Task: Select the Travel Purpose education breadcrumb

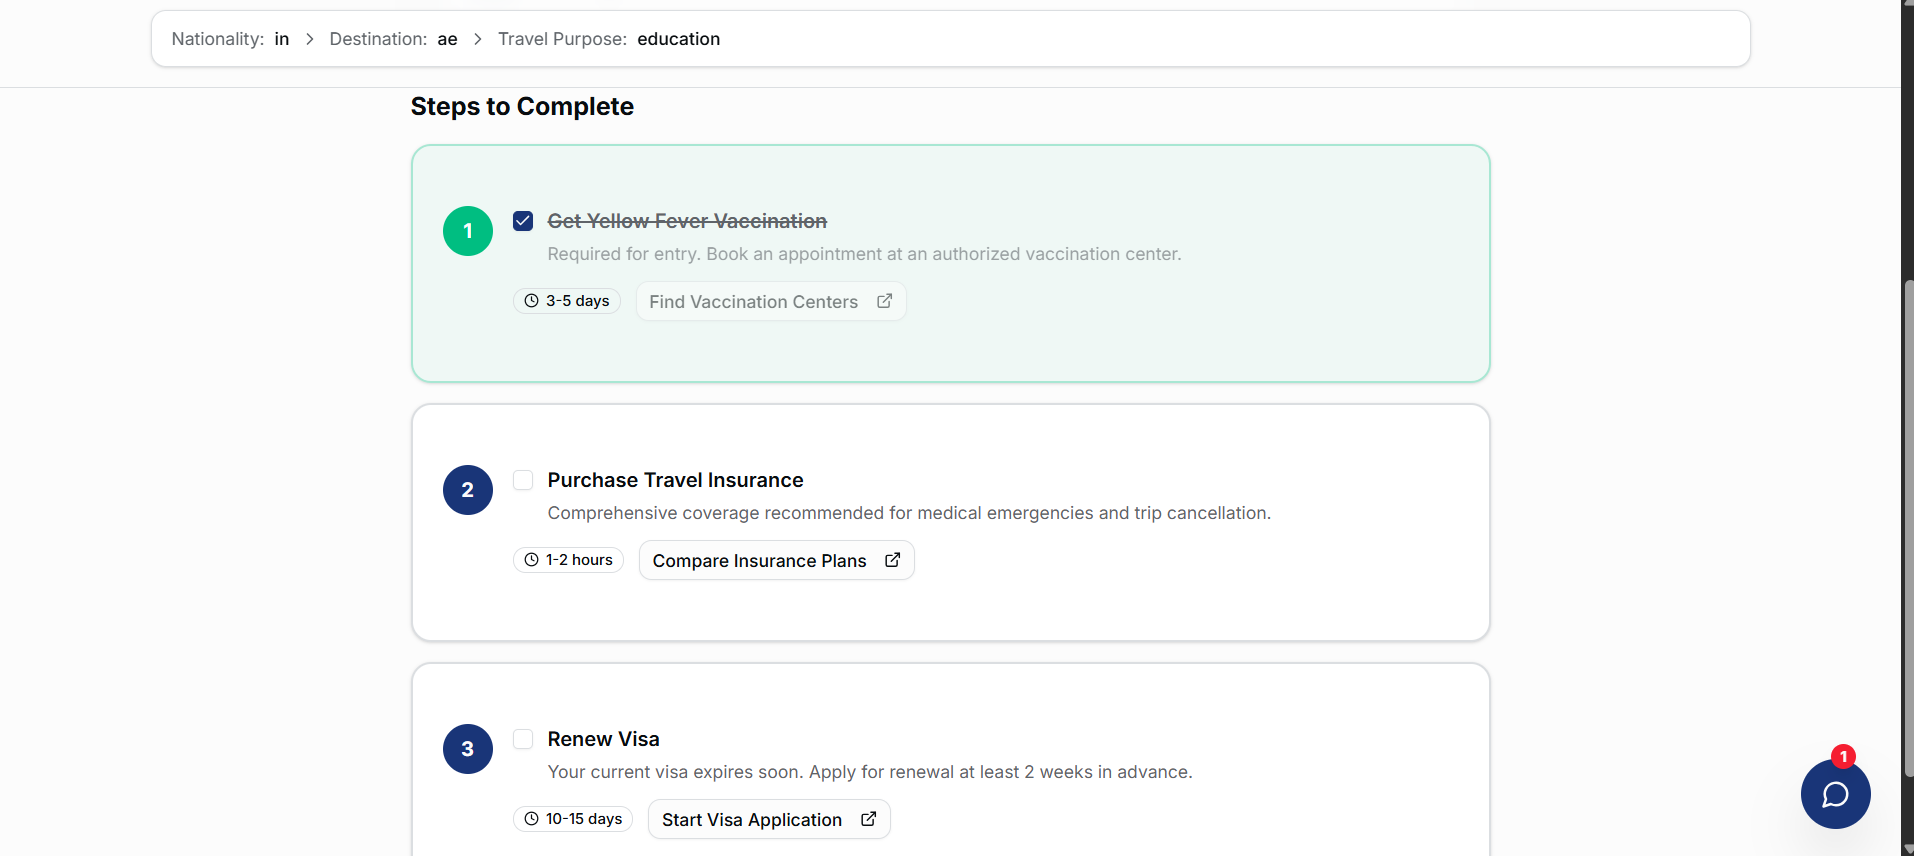Action: pyautogui.click(x=608, y=39)
